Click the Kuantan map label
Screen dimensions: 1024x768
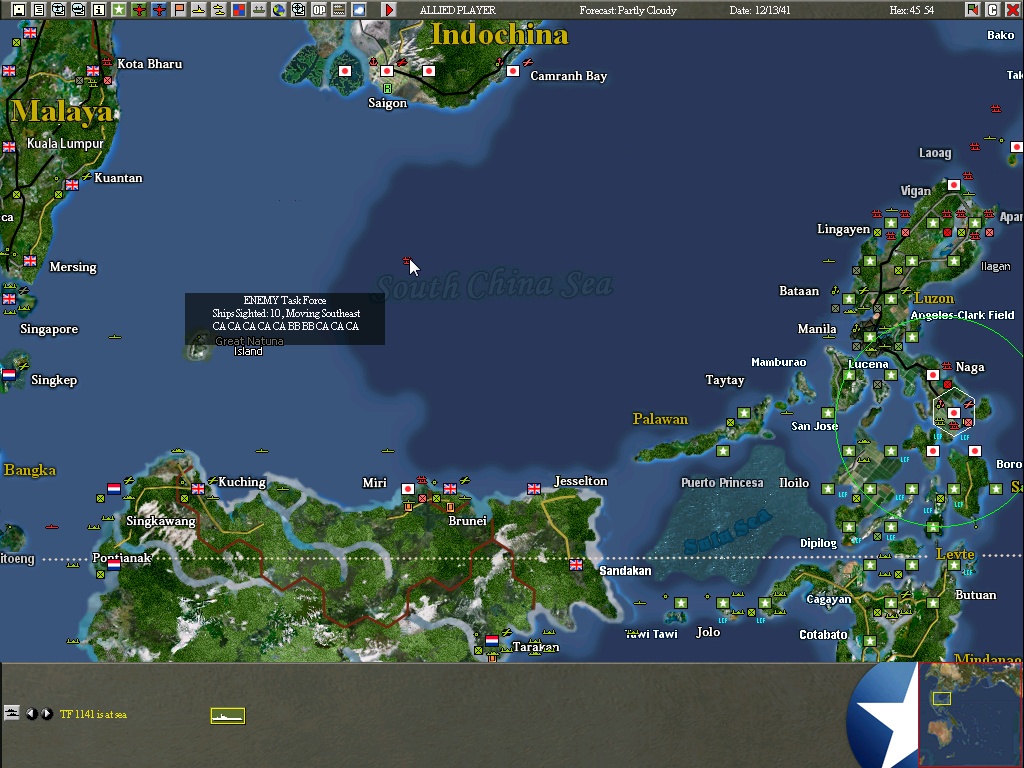click(118, 178)
